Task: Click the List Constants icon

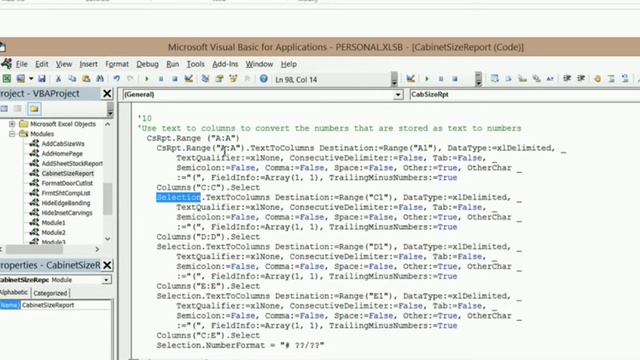Action: tap(509, 79)
